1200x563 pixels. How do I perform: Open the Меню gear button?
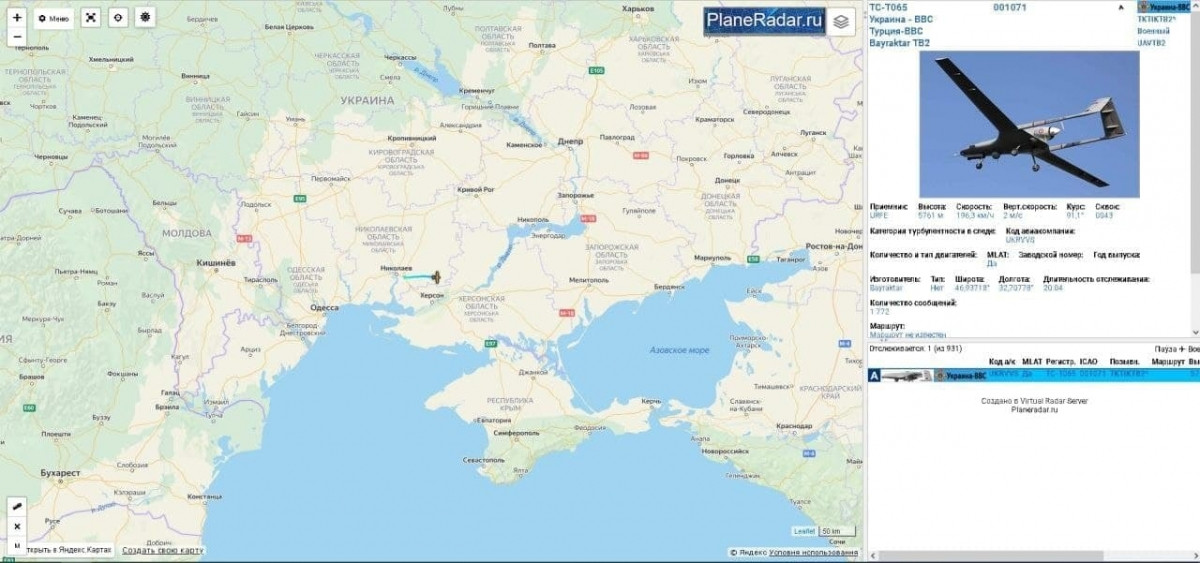click(54, 18)
